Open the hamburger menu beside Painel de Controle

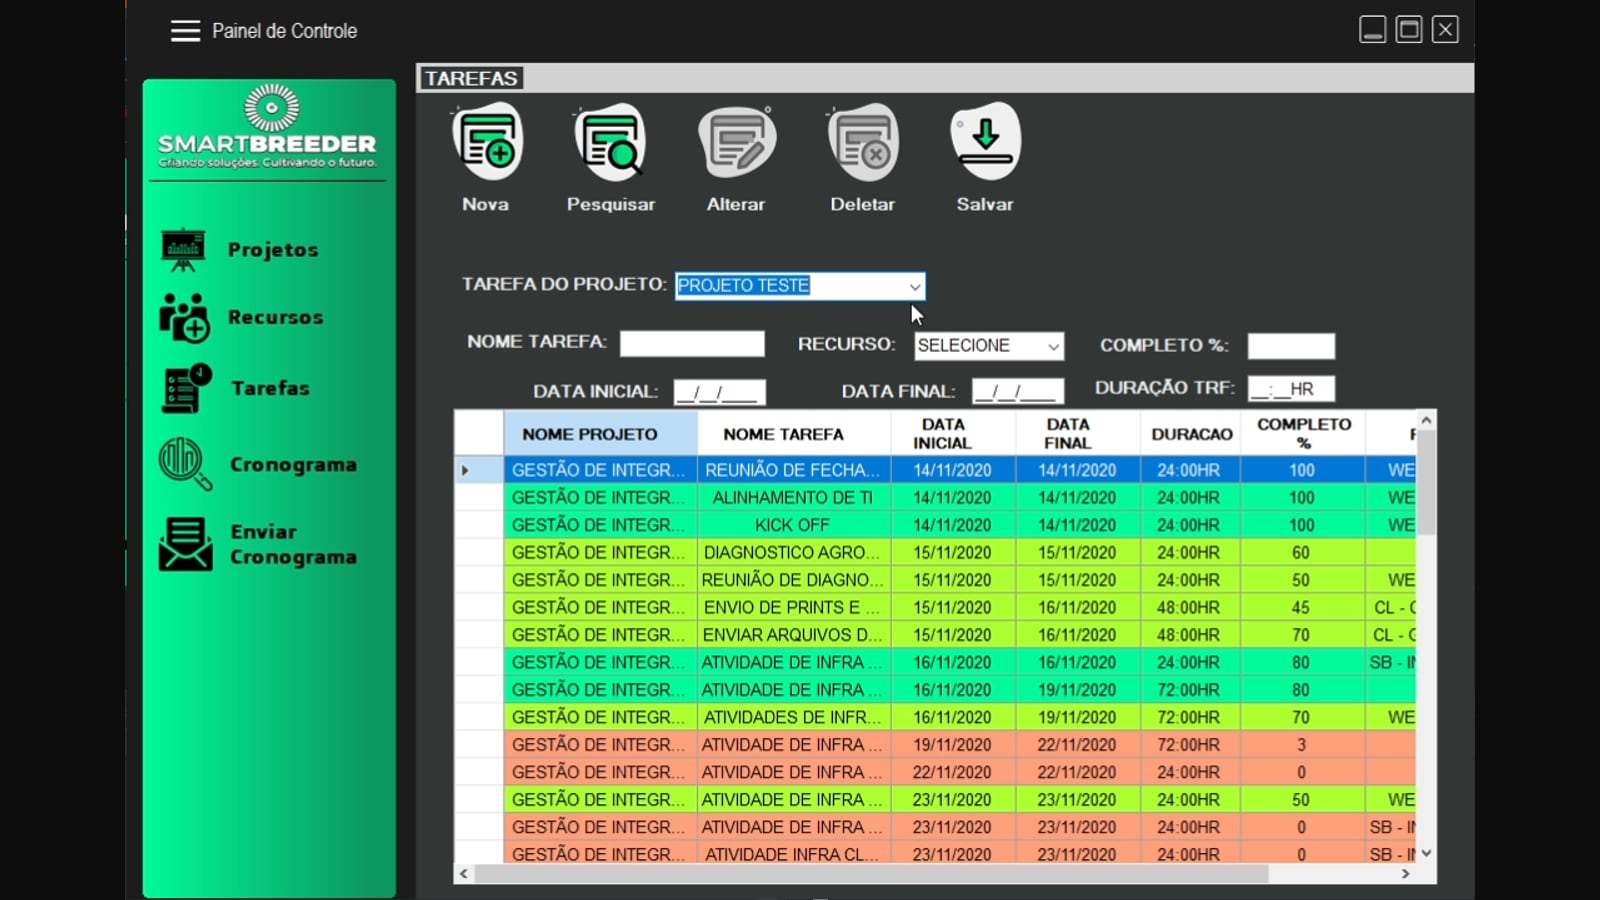tap(185, 31)
